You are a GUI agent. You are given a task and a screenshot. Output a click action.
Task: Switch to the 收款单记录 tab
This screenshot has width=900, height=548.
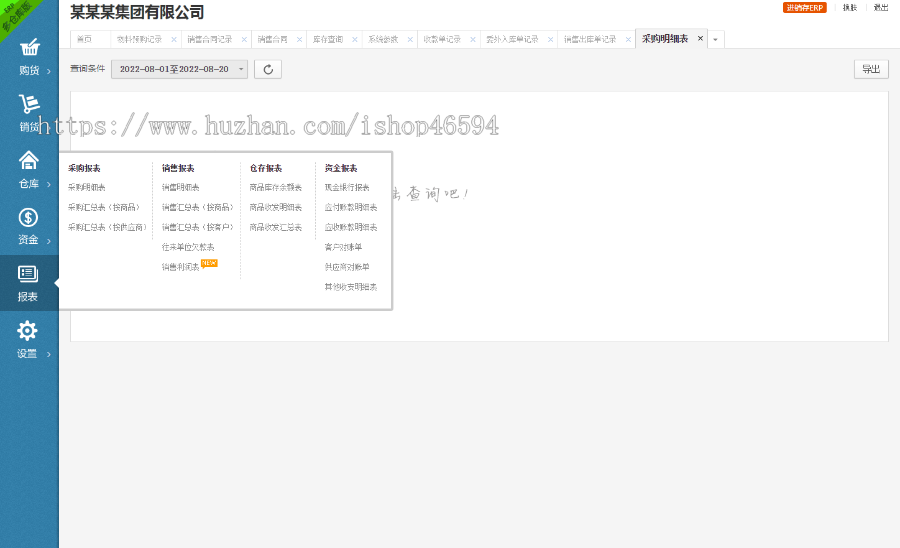[442, 40]
